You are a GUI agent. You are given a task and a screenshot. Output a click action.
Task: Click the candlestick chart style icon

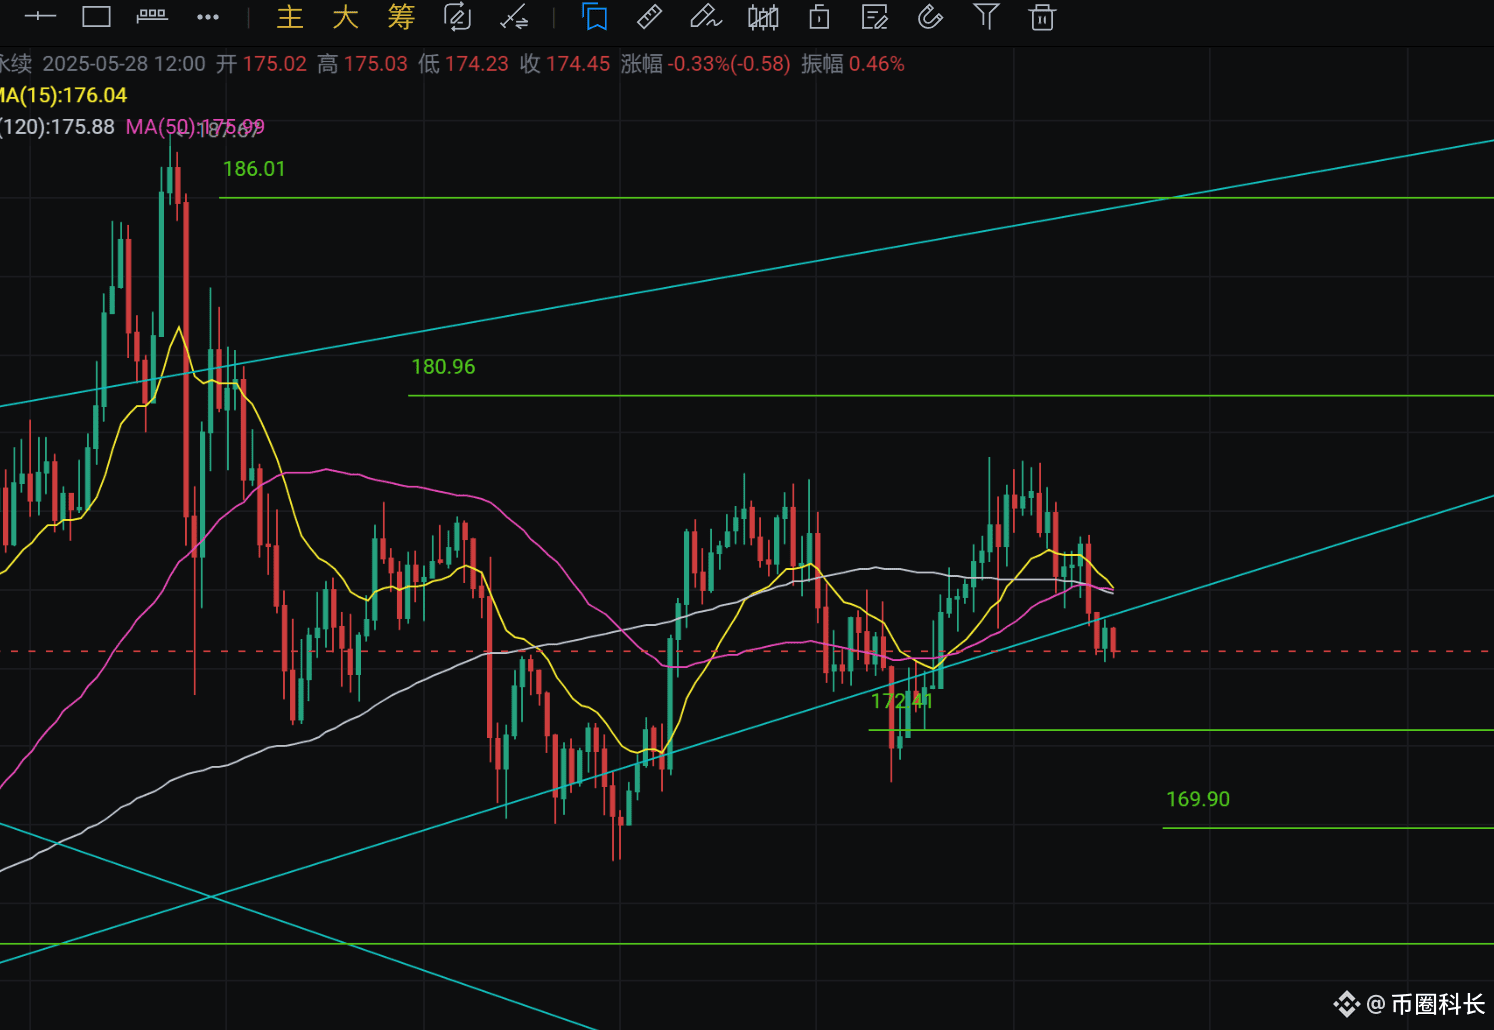(763, 17)
